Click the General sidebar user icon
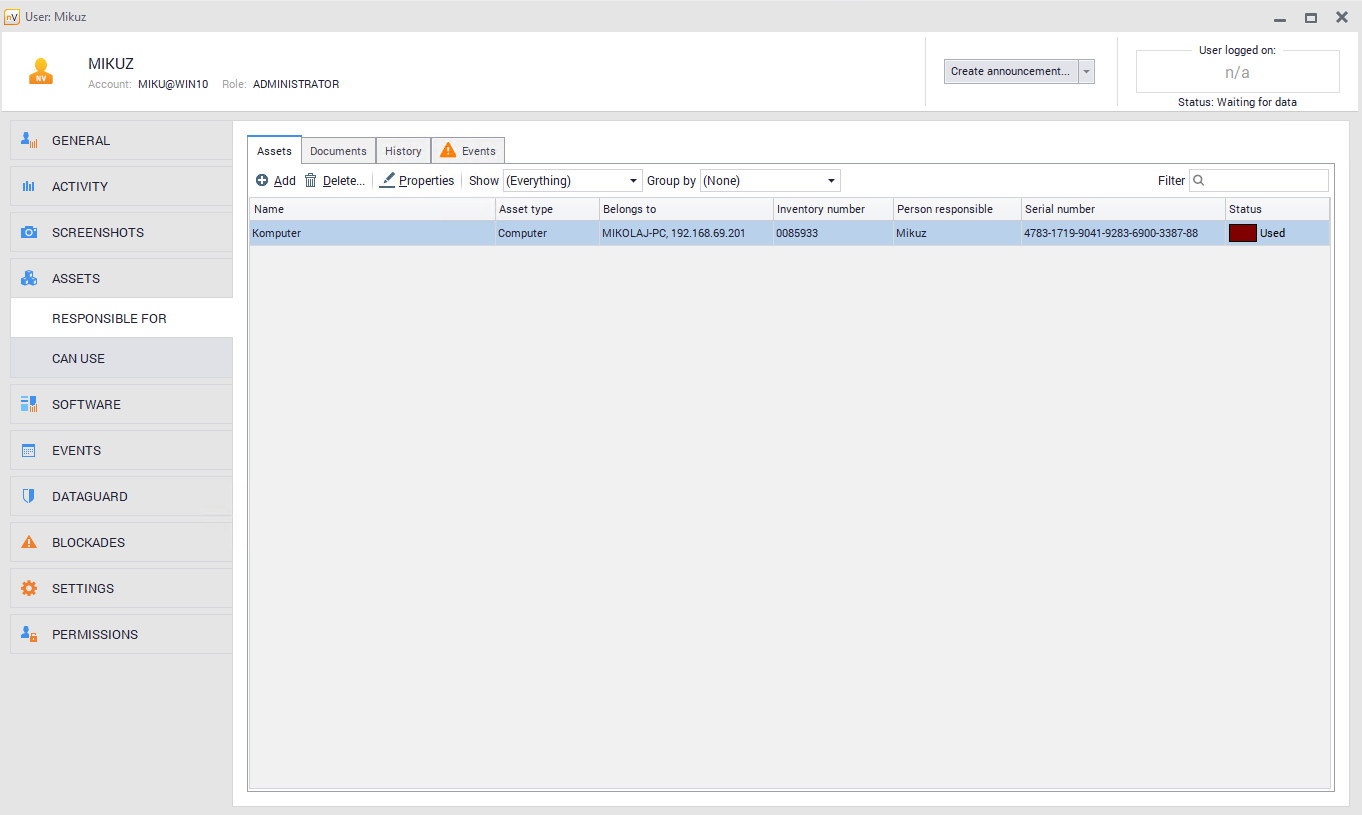Viewport: 1362px width, 815px height. click(29, 141)
